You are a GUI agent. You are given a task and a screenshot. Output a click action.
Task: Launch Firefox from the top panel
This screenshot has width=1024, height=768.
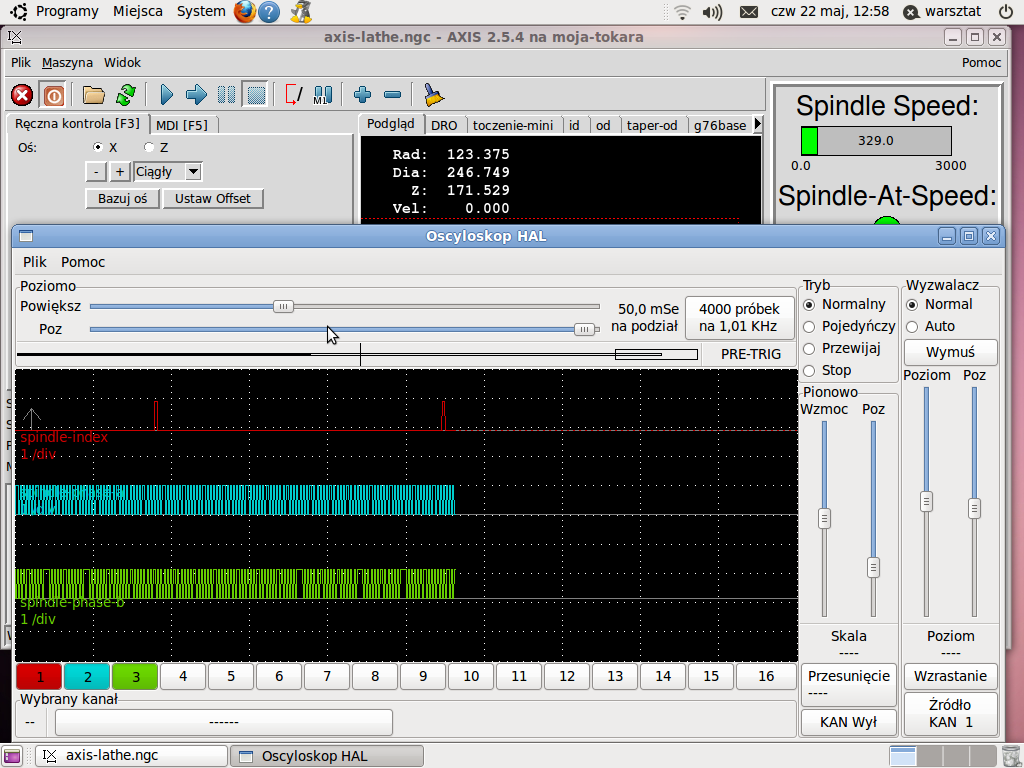(x=245, y=12)
